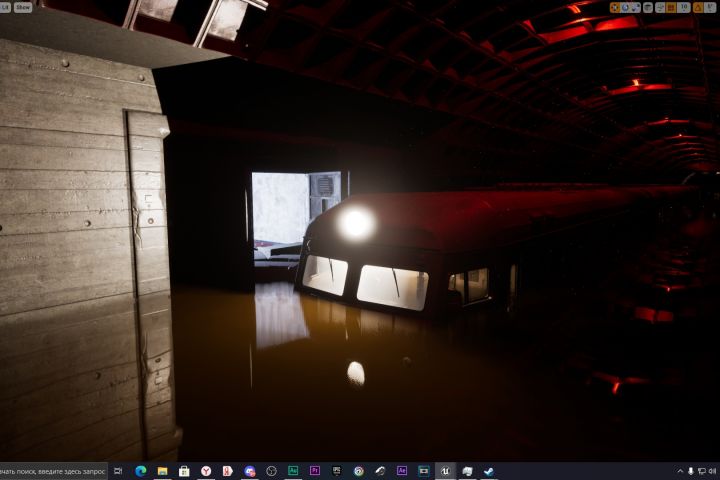Open Steam from the taskbar
Image resolution: width=720 pixels, height=480 pixels.
click(489, 471)
